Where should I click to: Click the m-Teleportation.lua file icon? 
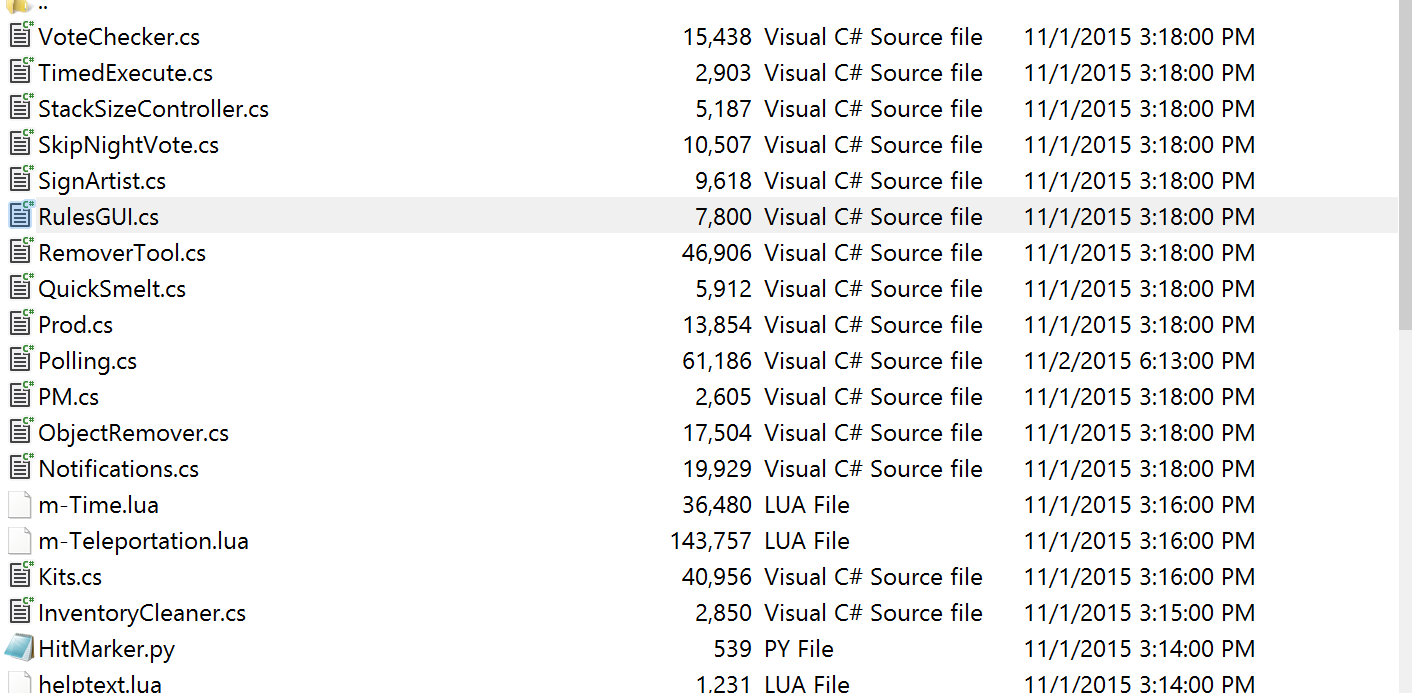coord(20,540)
